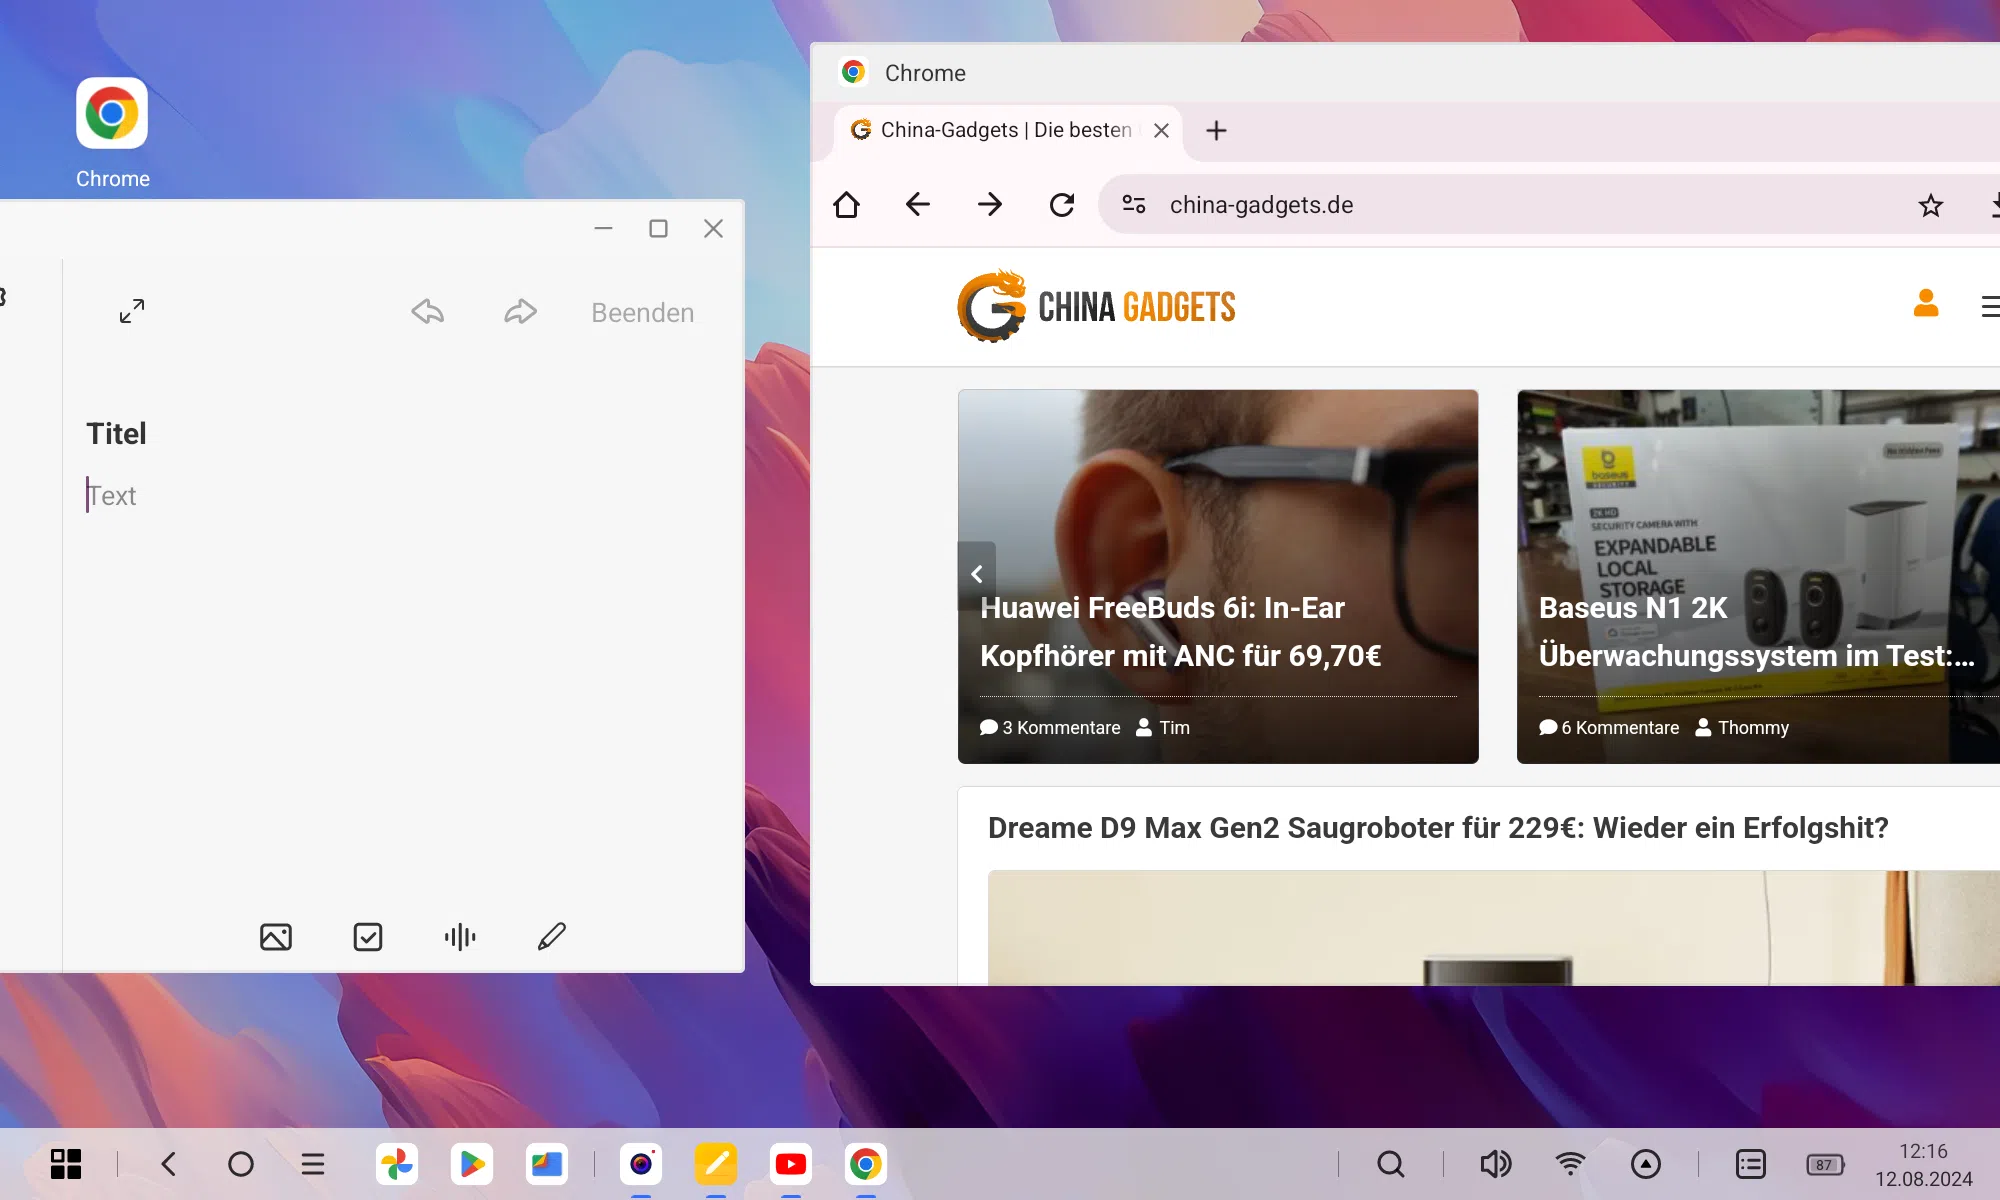Close the China-Gadgets tab

1161,131
